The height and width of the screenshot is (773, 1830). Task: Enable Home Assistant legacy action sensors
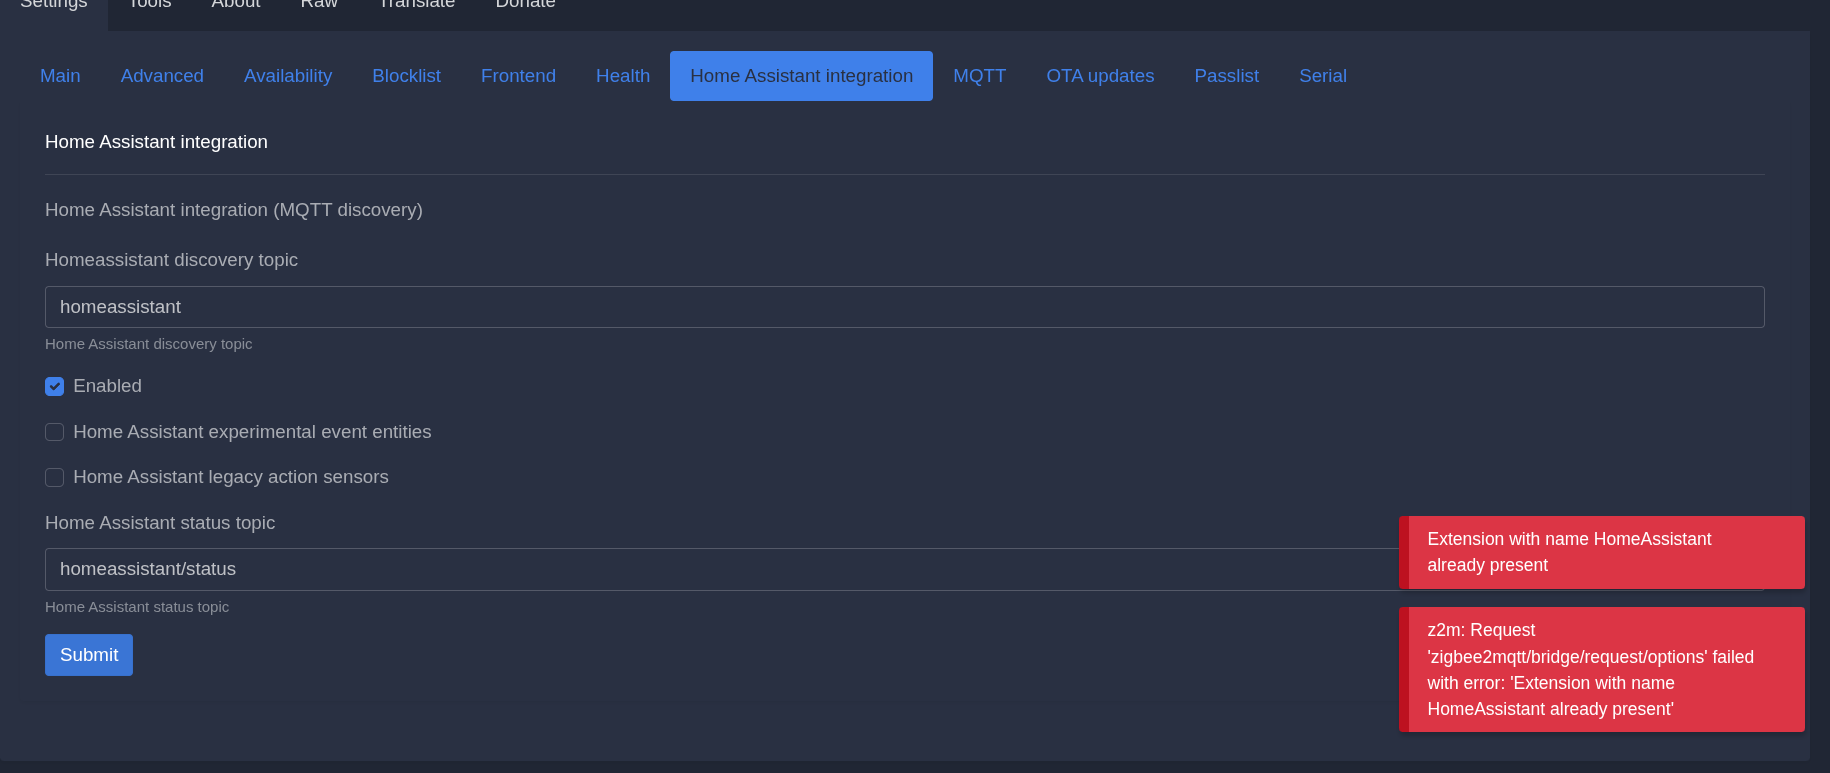coord(55,478)
